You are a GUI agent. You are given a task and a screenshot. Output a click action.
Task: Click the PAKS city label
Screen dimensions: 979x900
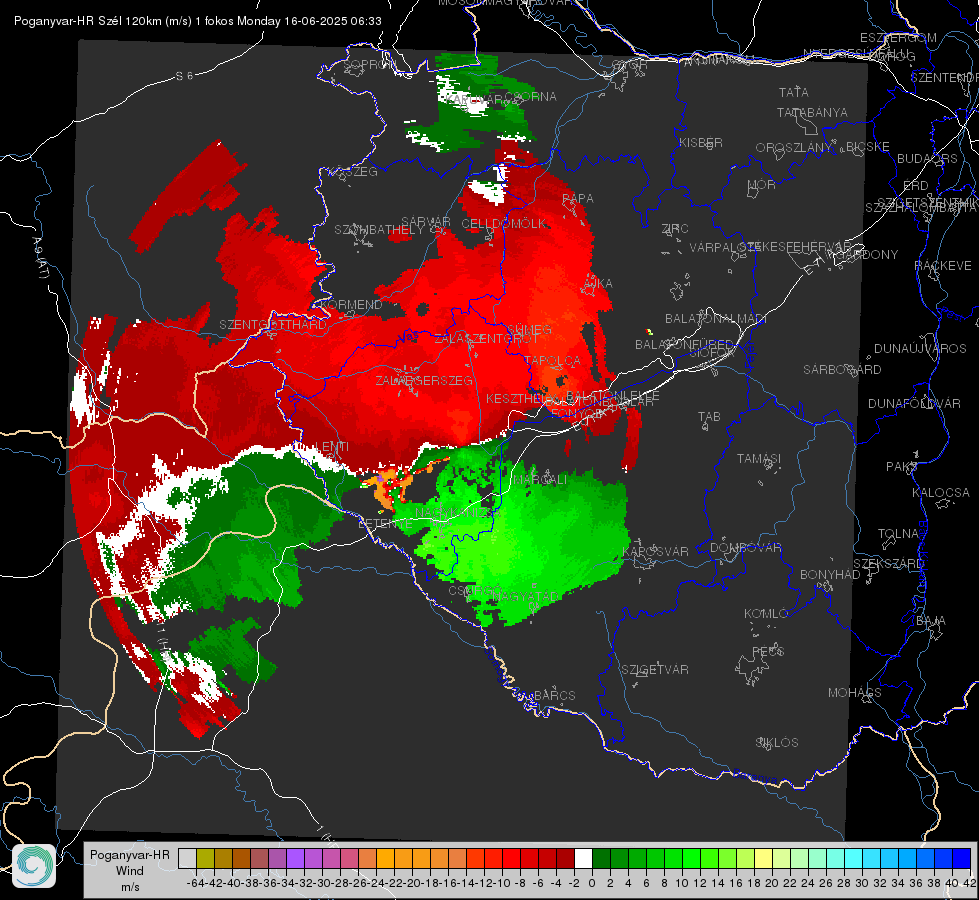[902, 467]
